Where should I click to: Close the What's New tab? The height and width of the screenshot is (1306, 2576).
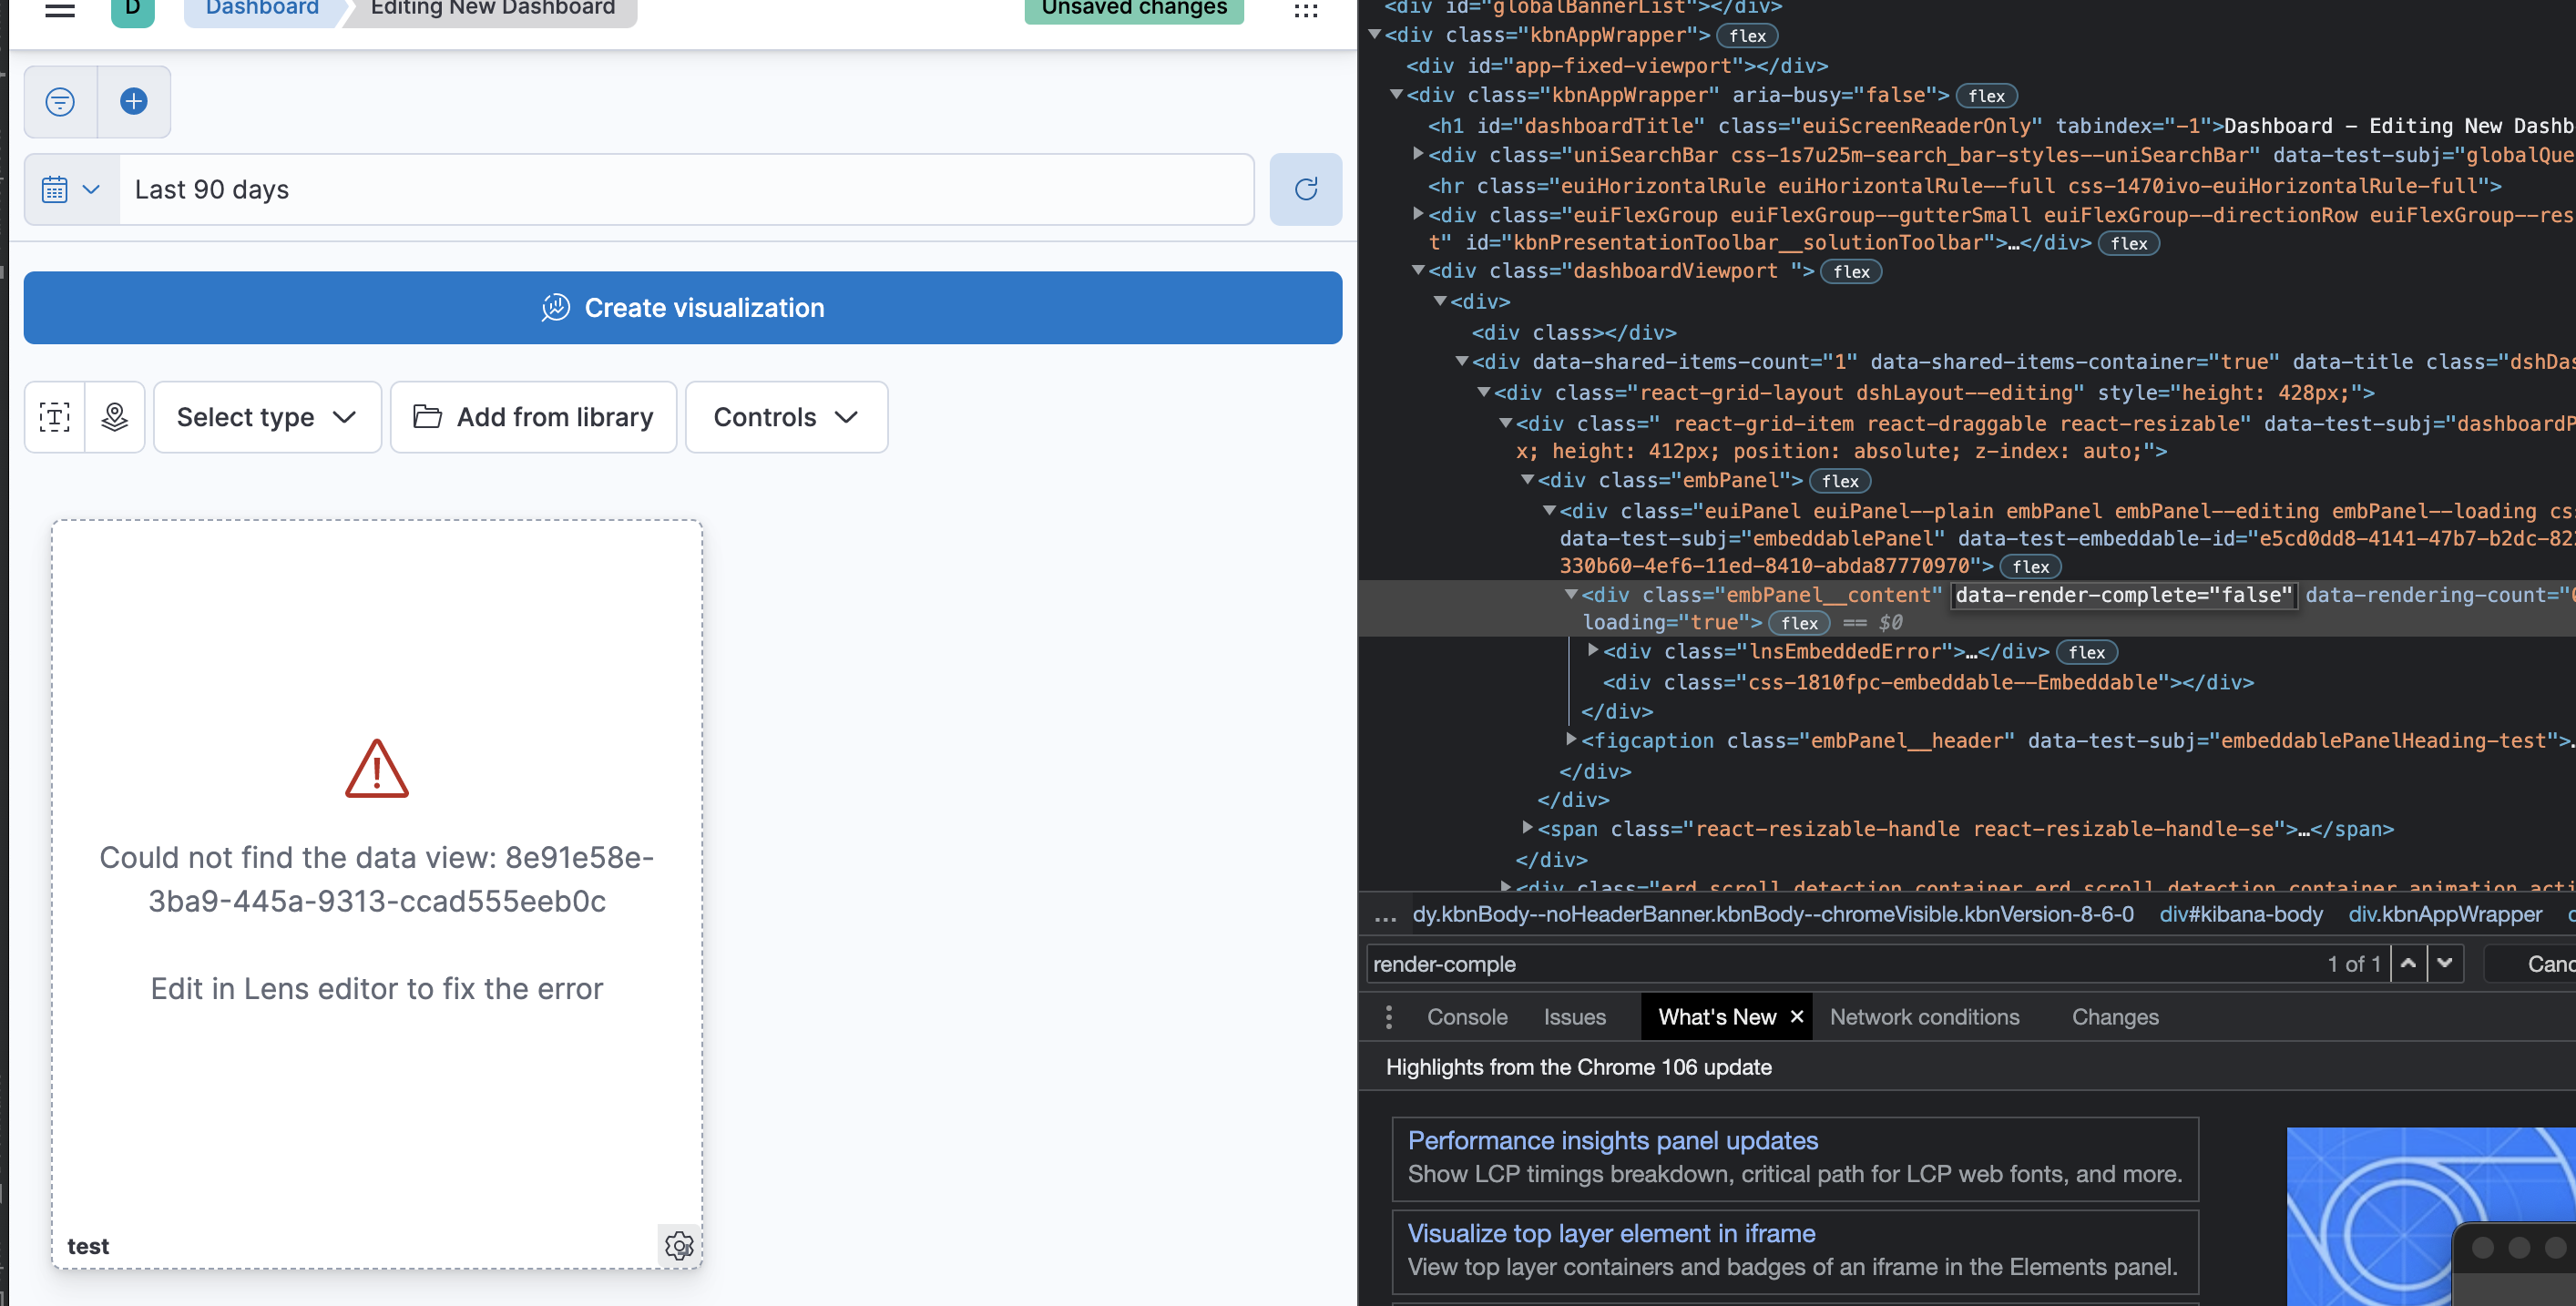click(1797, 1017)
